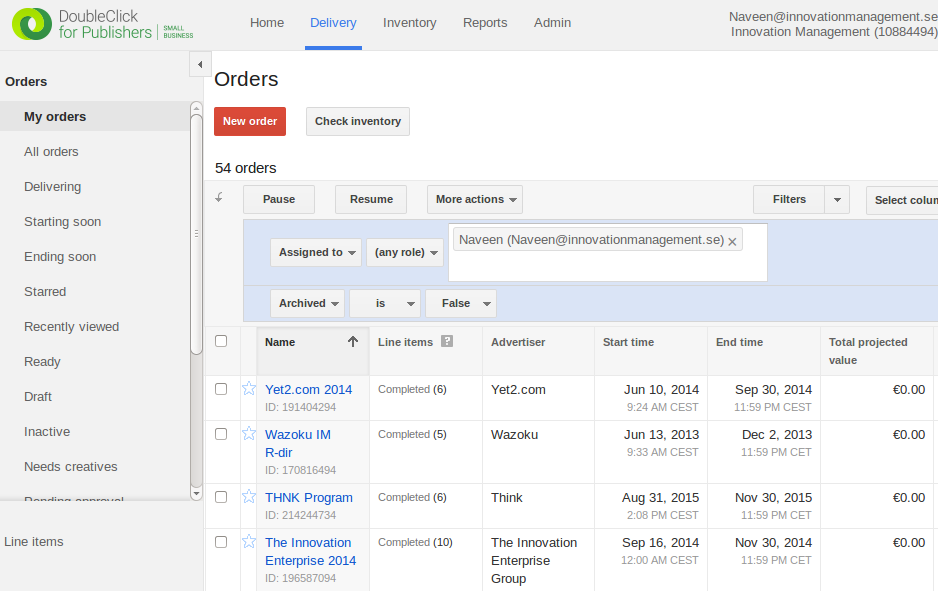Open the 'is' operator dropdown
The image size is (938, 591).
tap(385, 303)
